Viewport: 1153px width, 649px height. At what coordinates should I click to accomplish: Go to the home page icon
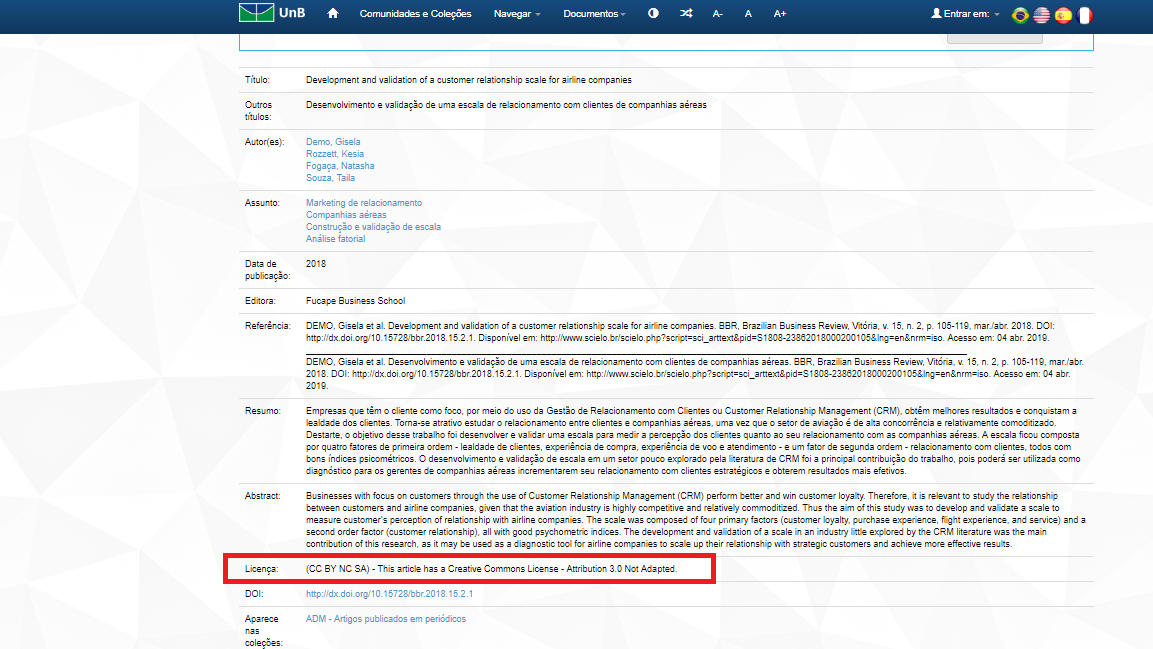(x=333, y=14)
